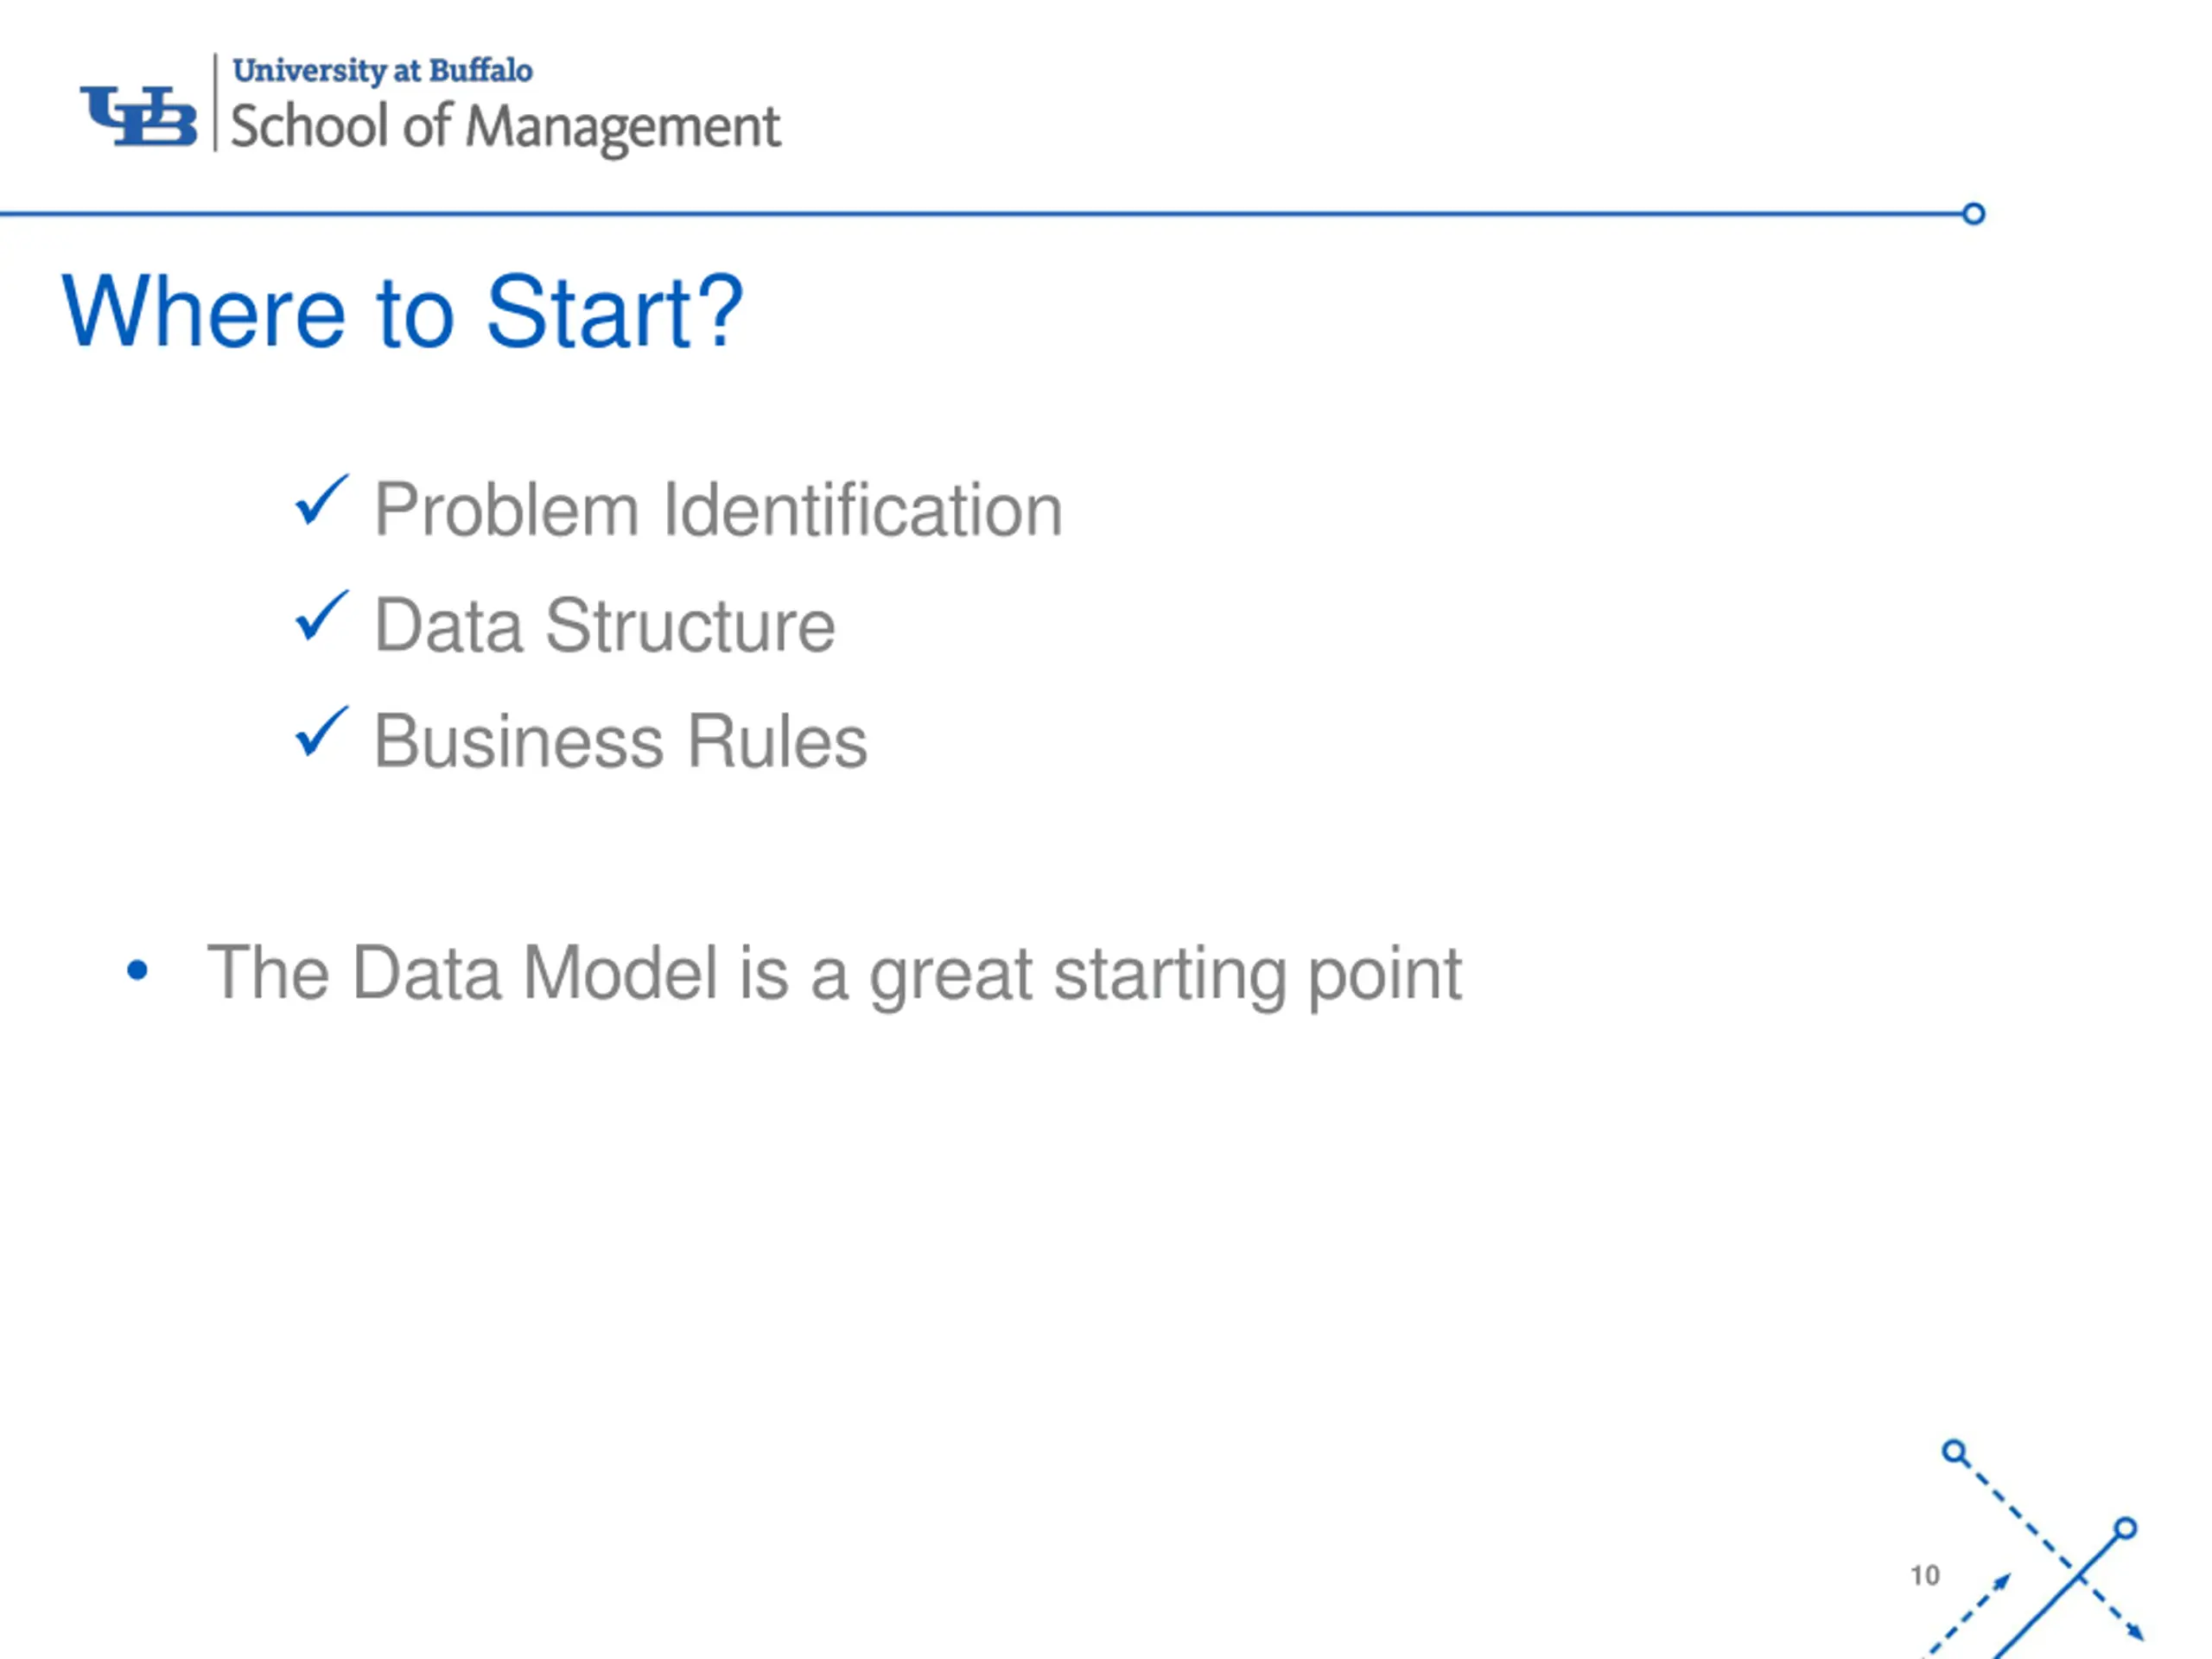Select the Problem Identification text
The width and height of the screenshot is (2212, 1659).
[718, 510]
